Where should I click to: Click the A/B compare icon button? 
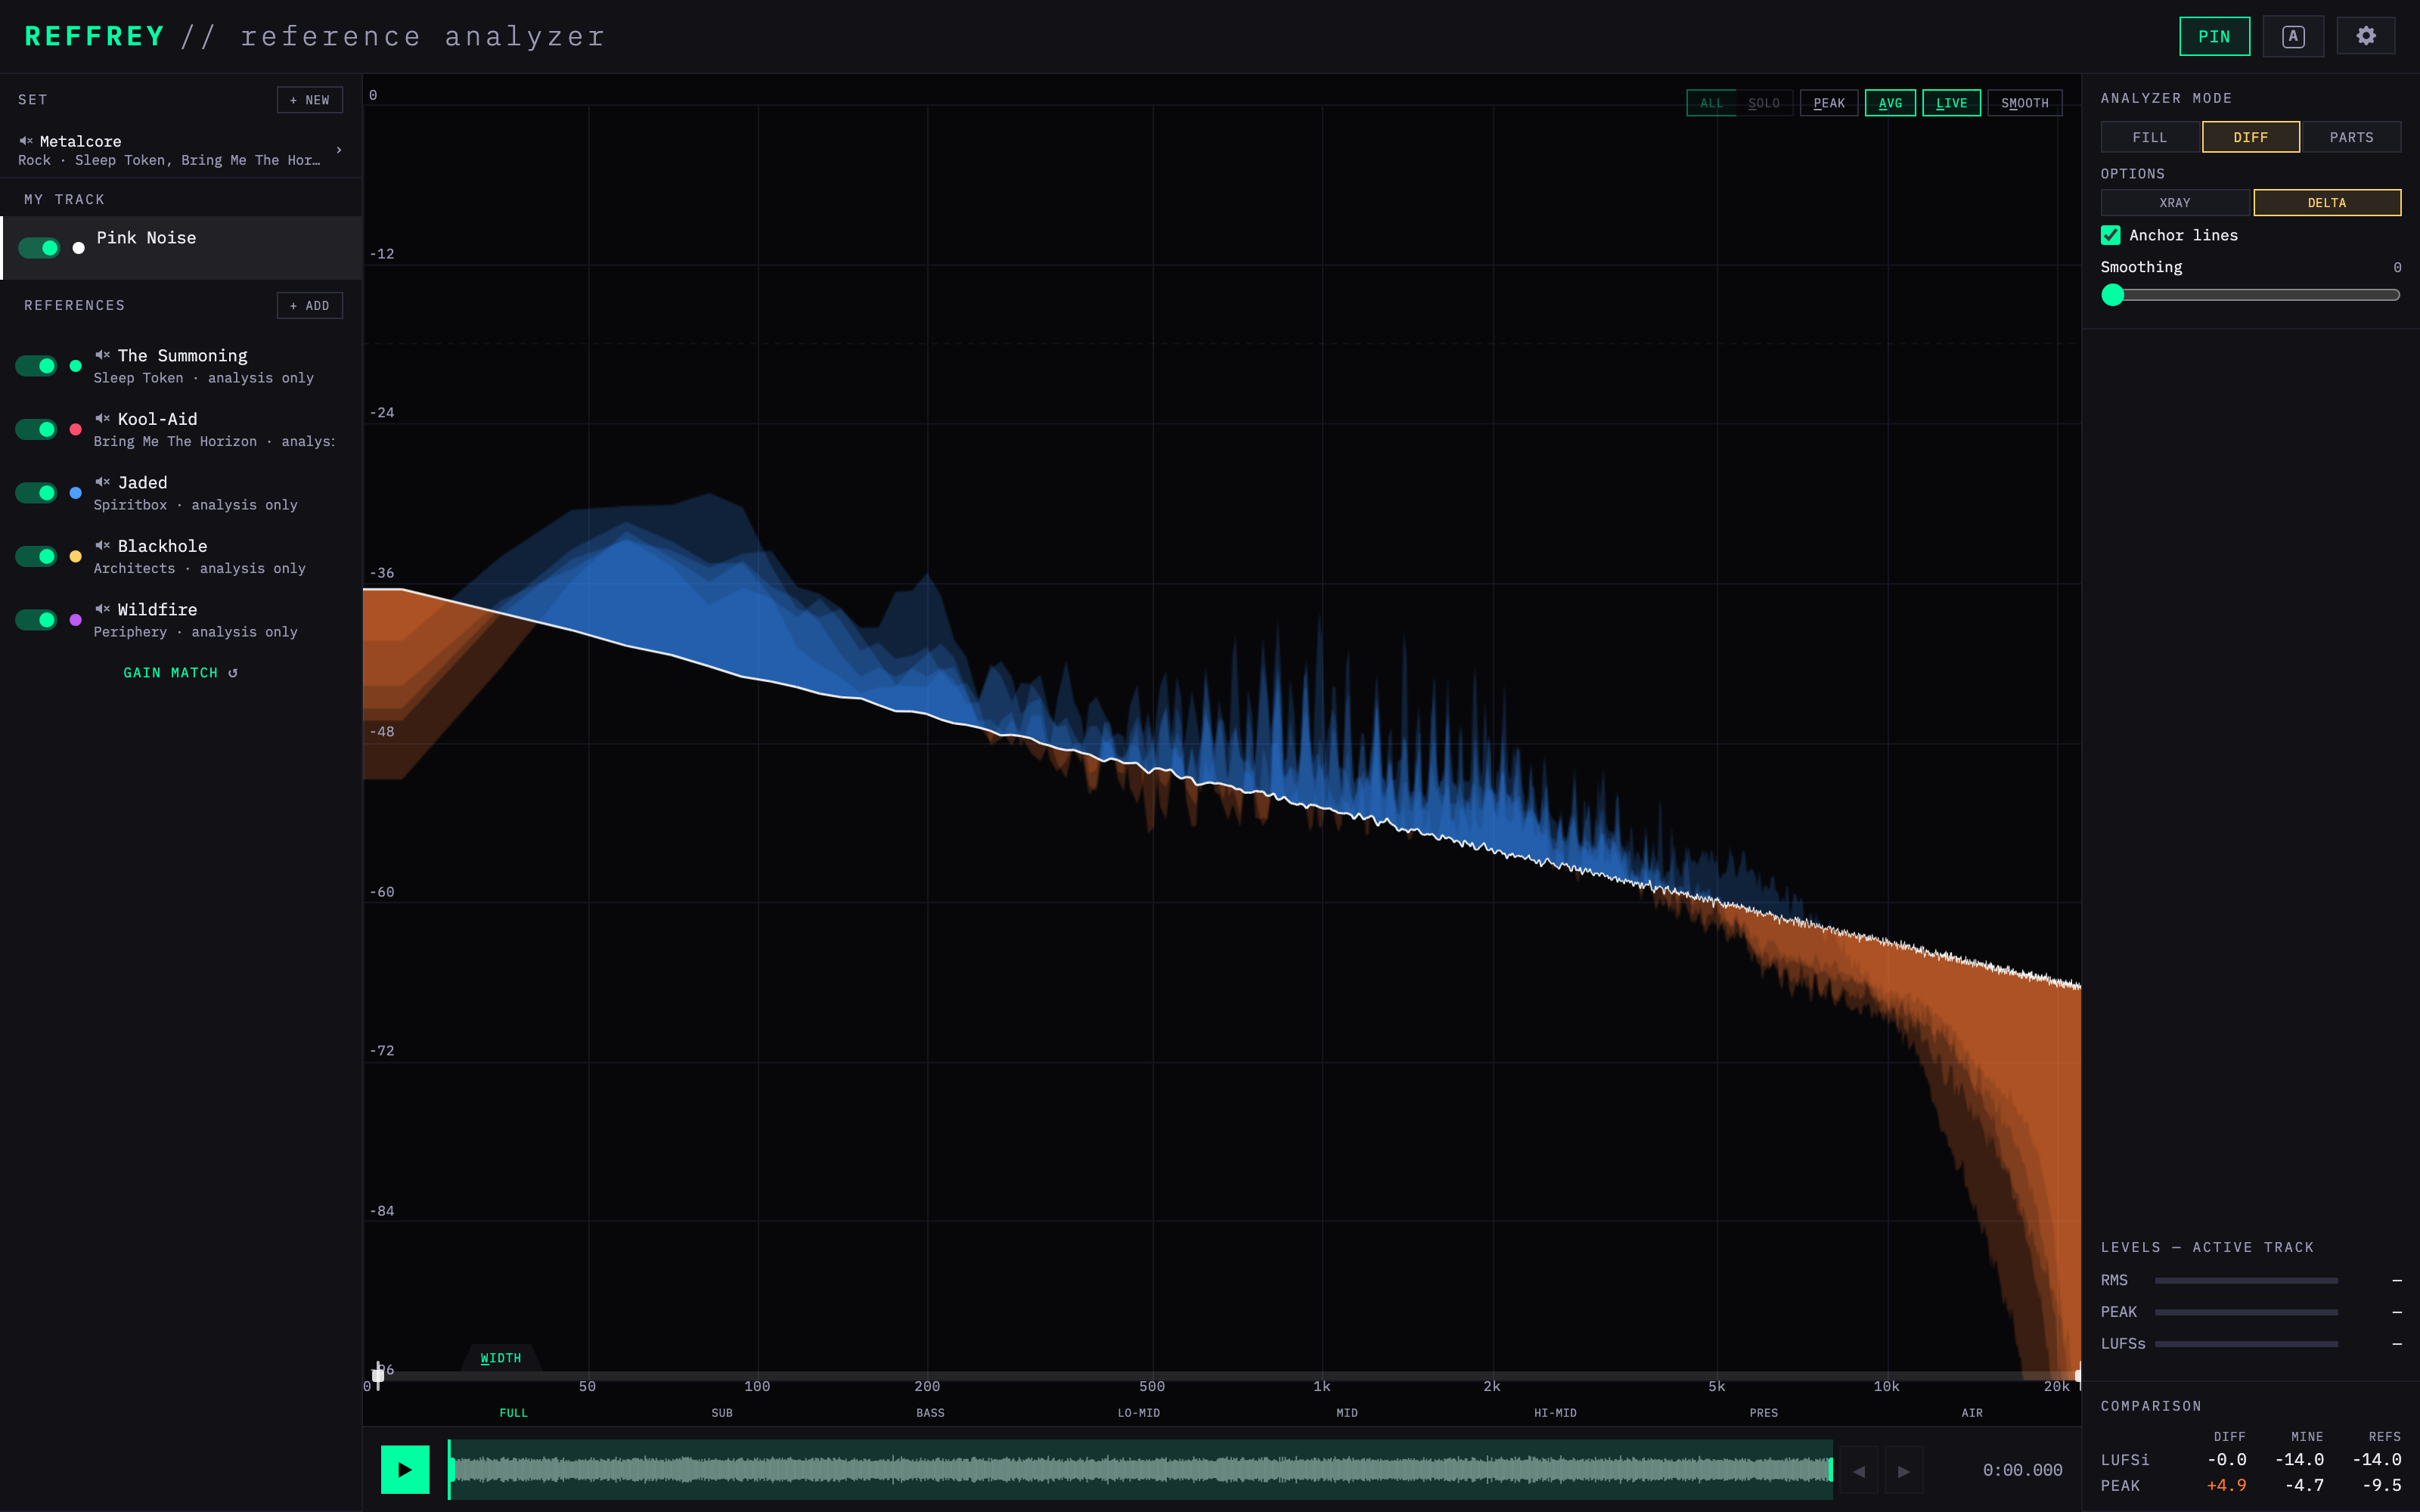(2293, 36)
